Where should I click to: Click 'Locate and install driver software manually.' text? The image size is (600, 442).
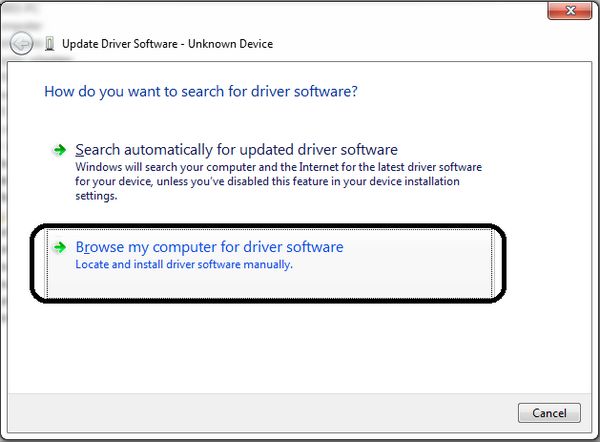click(184, 264)
